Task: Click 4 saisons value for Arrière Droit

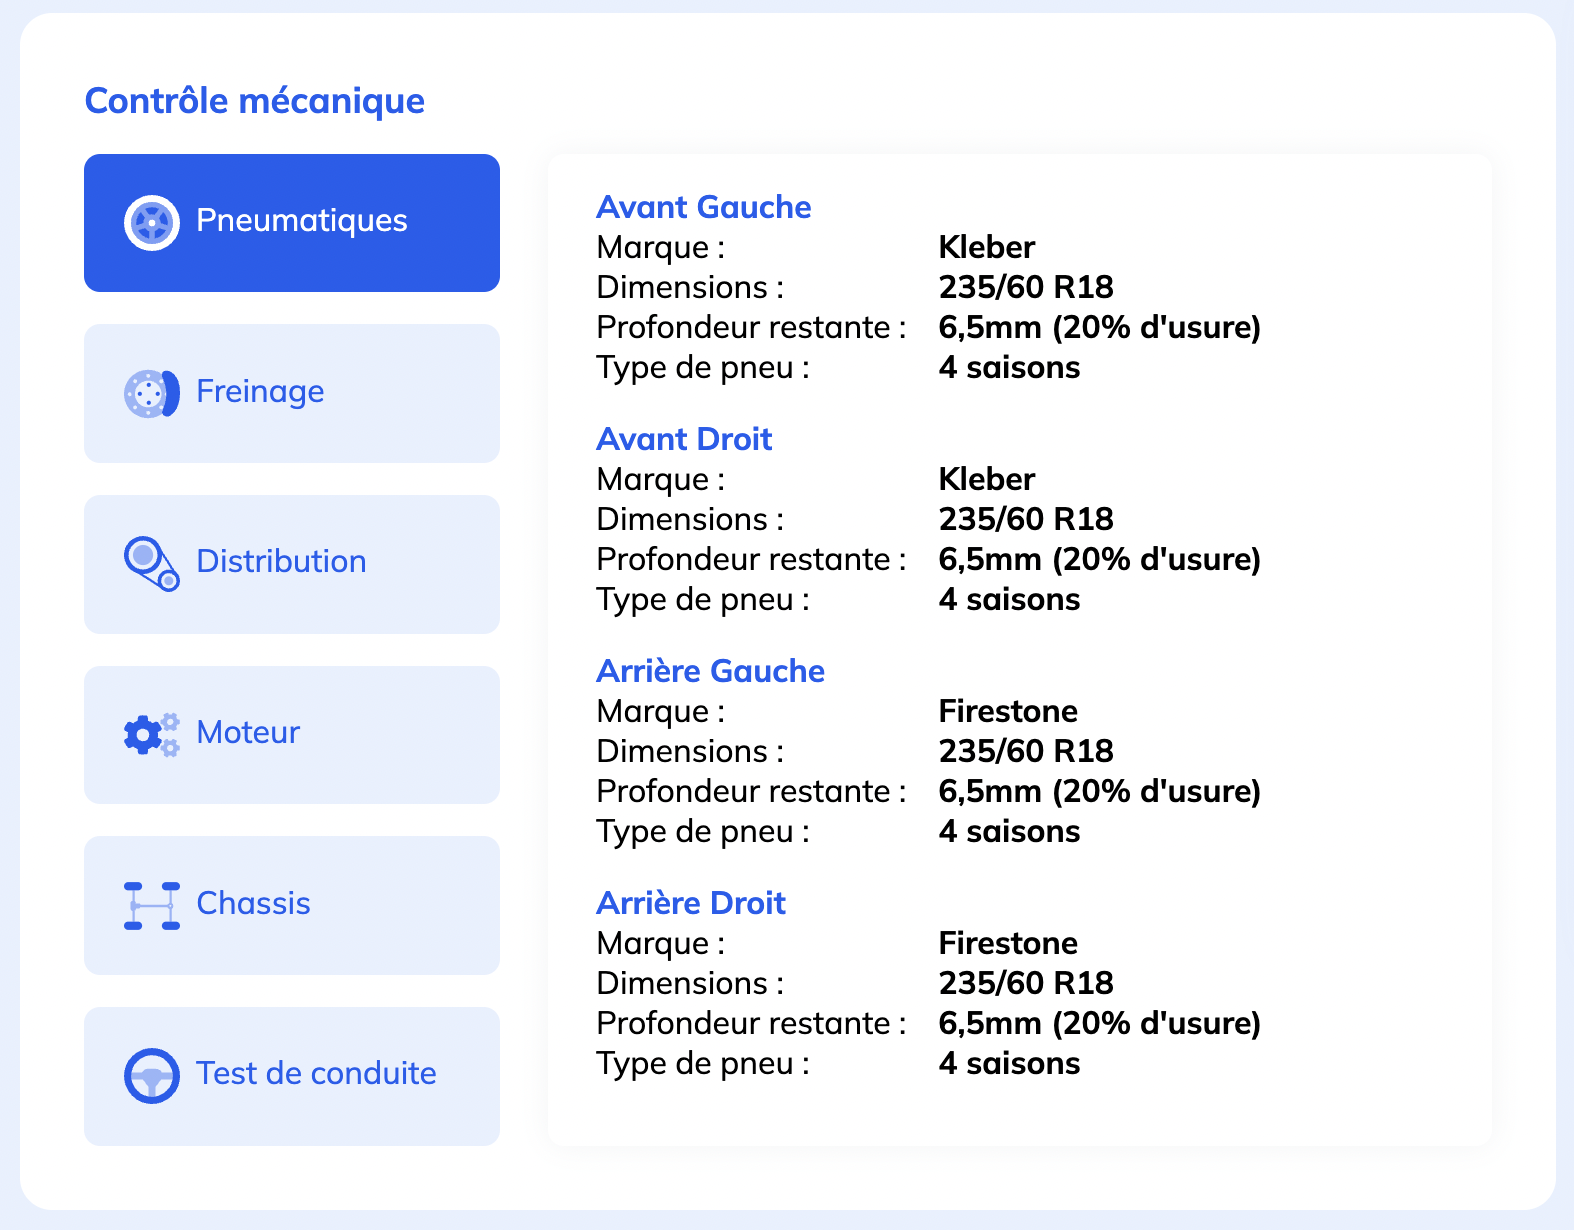Action: point(1009,1063)
